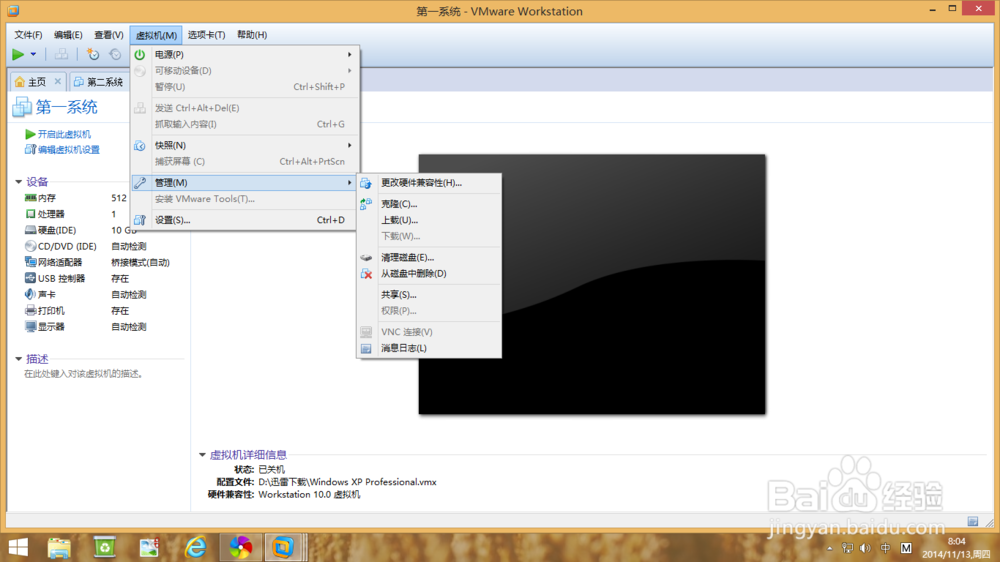
Task: Switch to the 第二系统 tab
Action: [x=98, y=82]
